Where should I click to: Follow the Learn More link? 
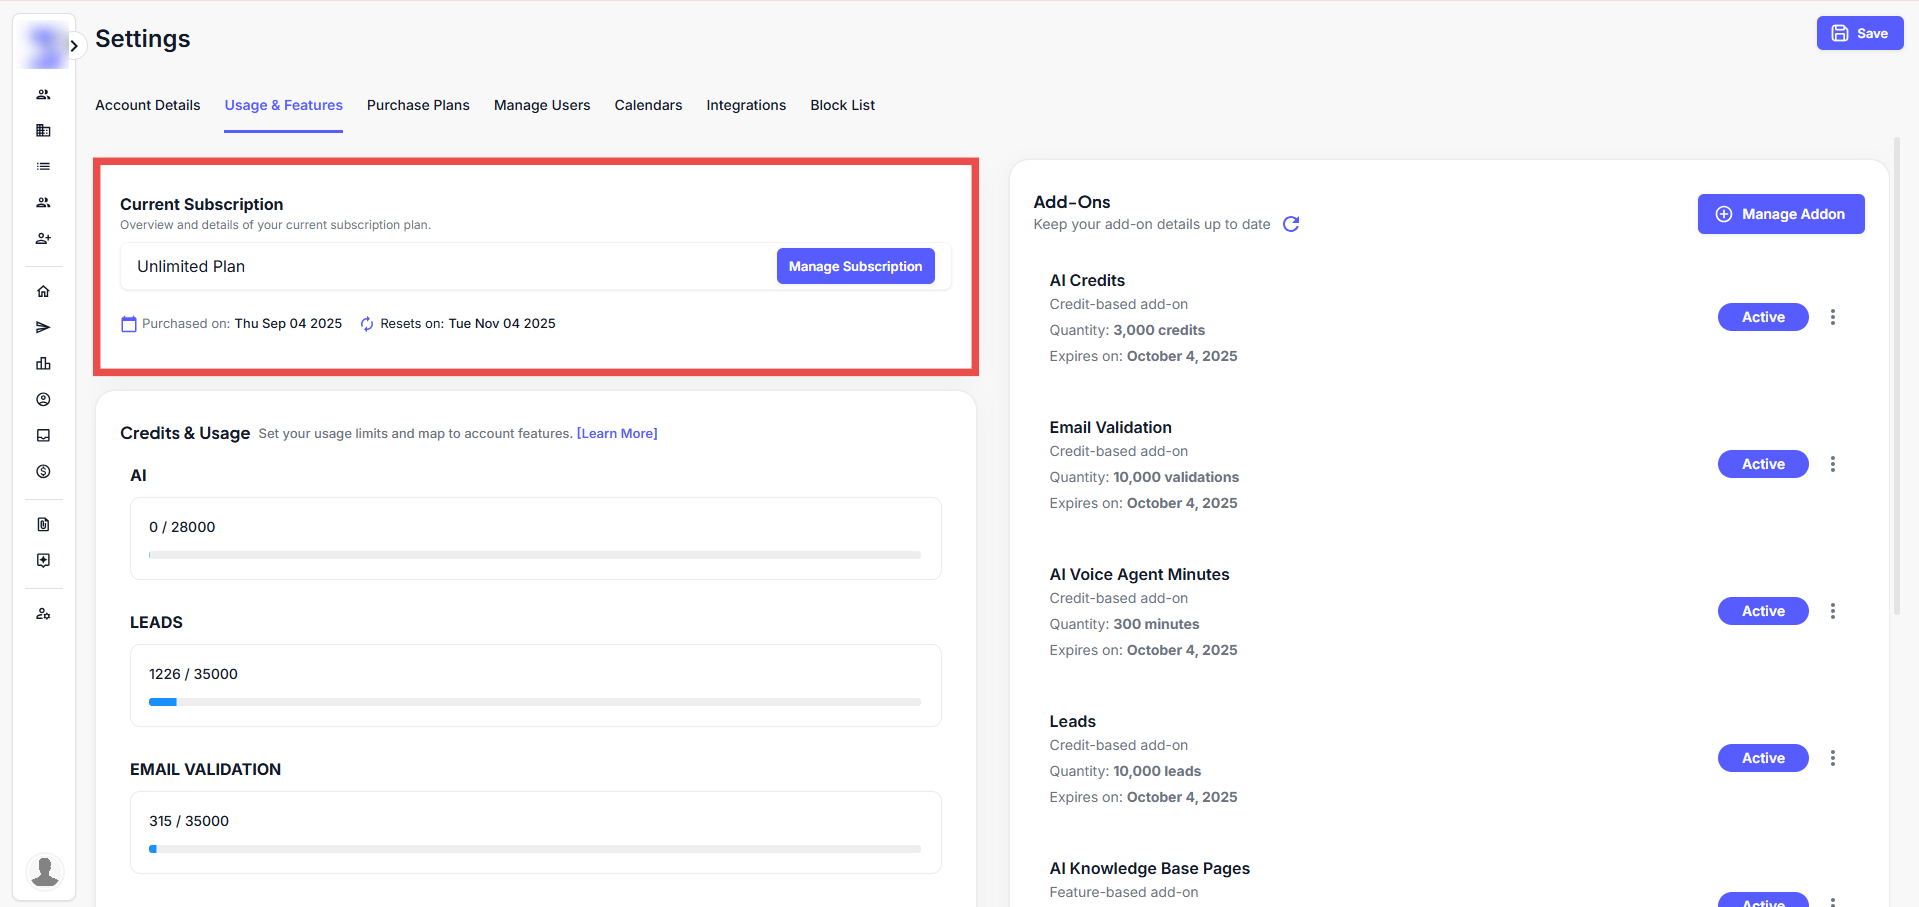click(617, 433)
